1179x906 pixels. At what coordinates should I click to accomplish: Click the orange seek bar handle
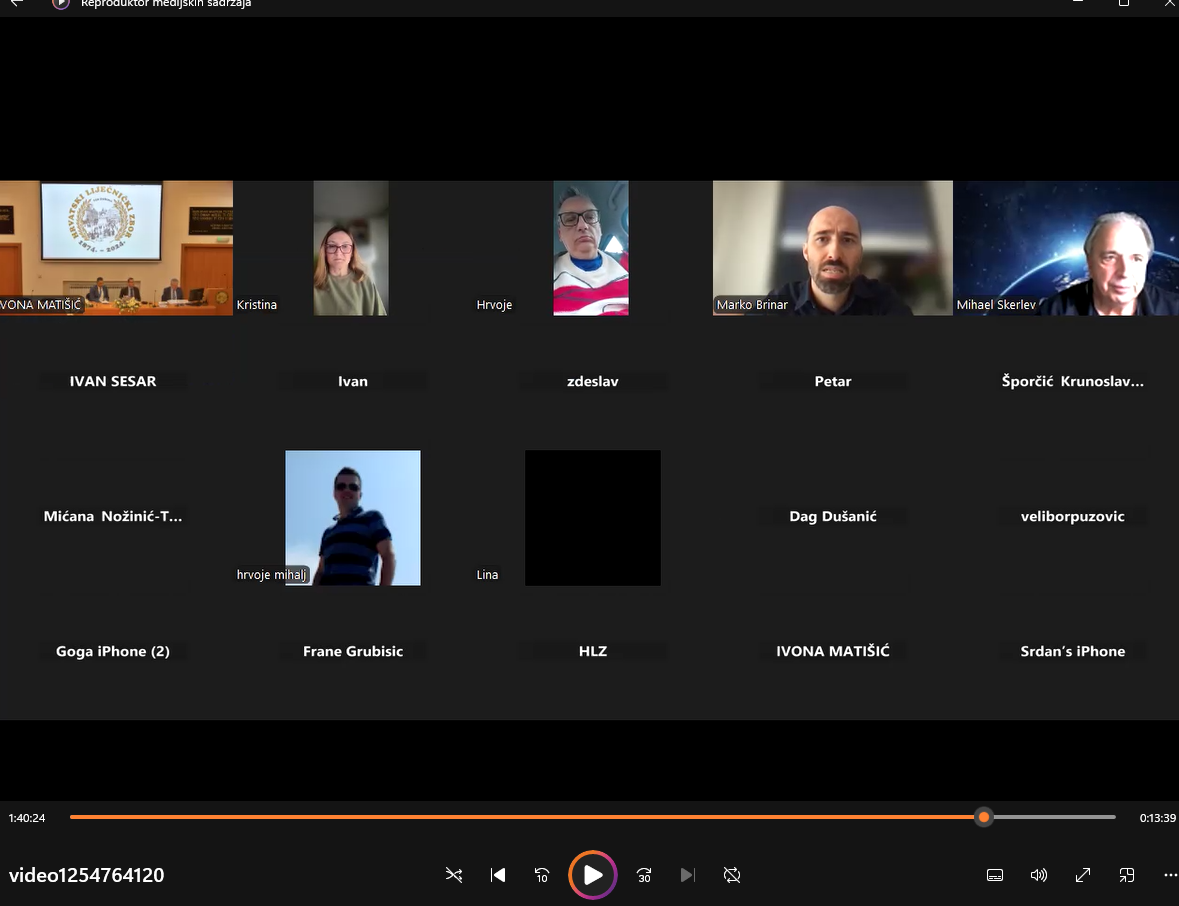[x=984, y=817]
